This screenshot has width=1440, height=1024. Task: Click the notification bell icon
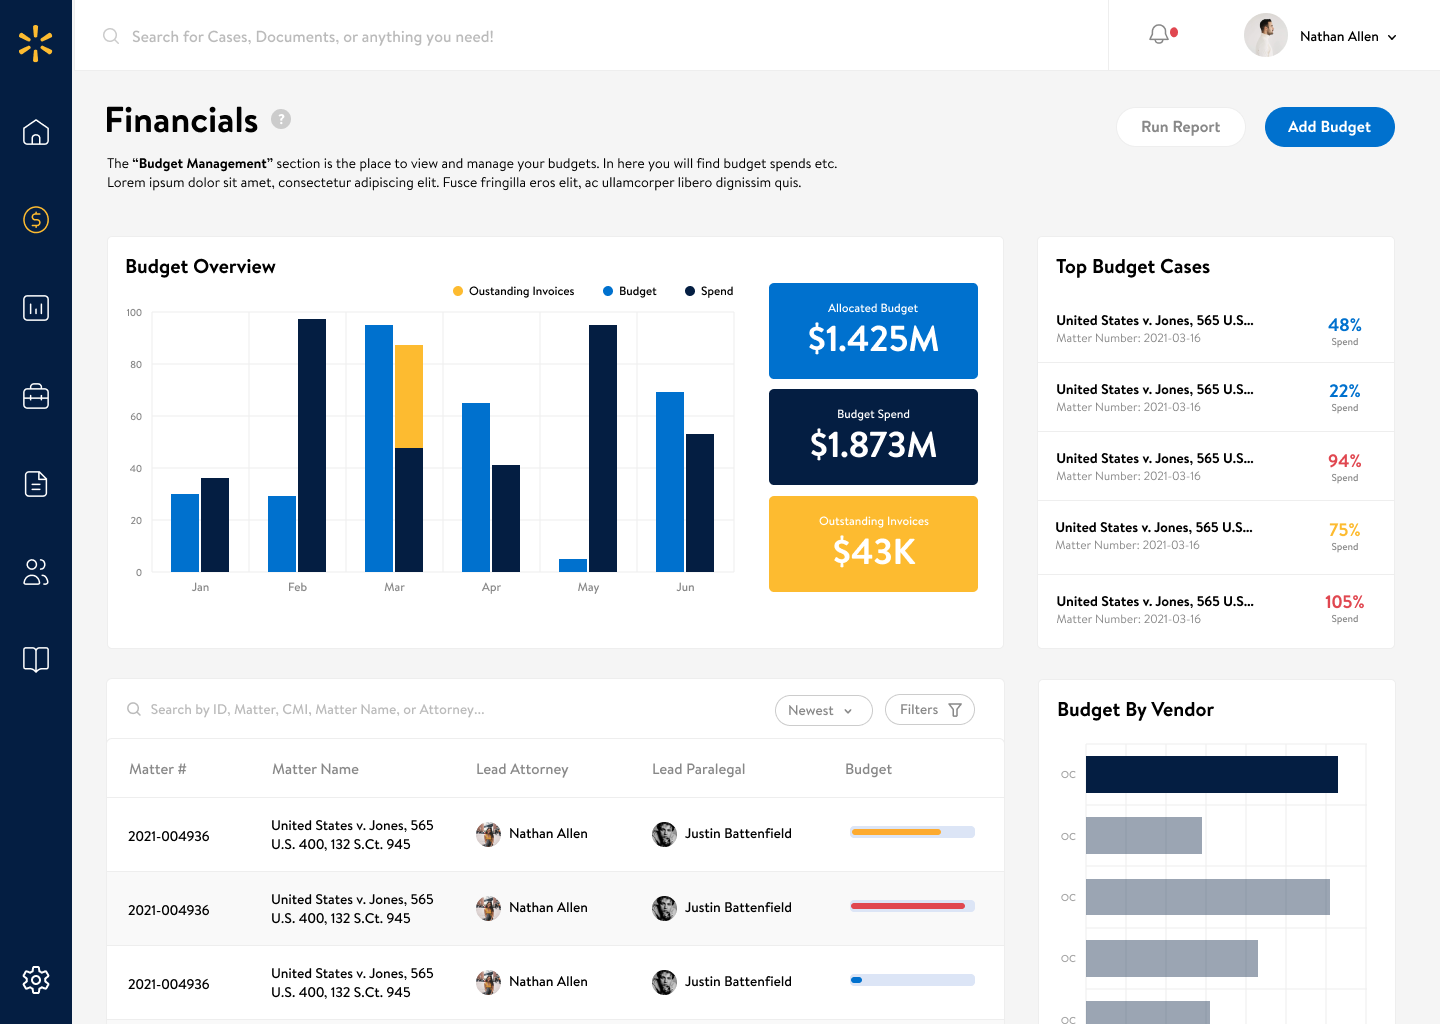pos(1159,35)
